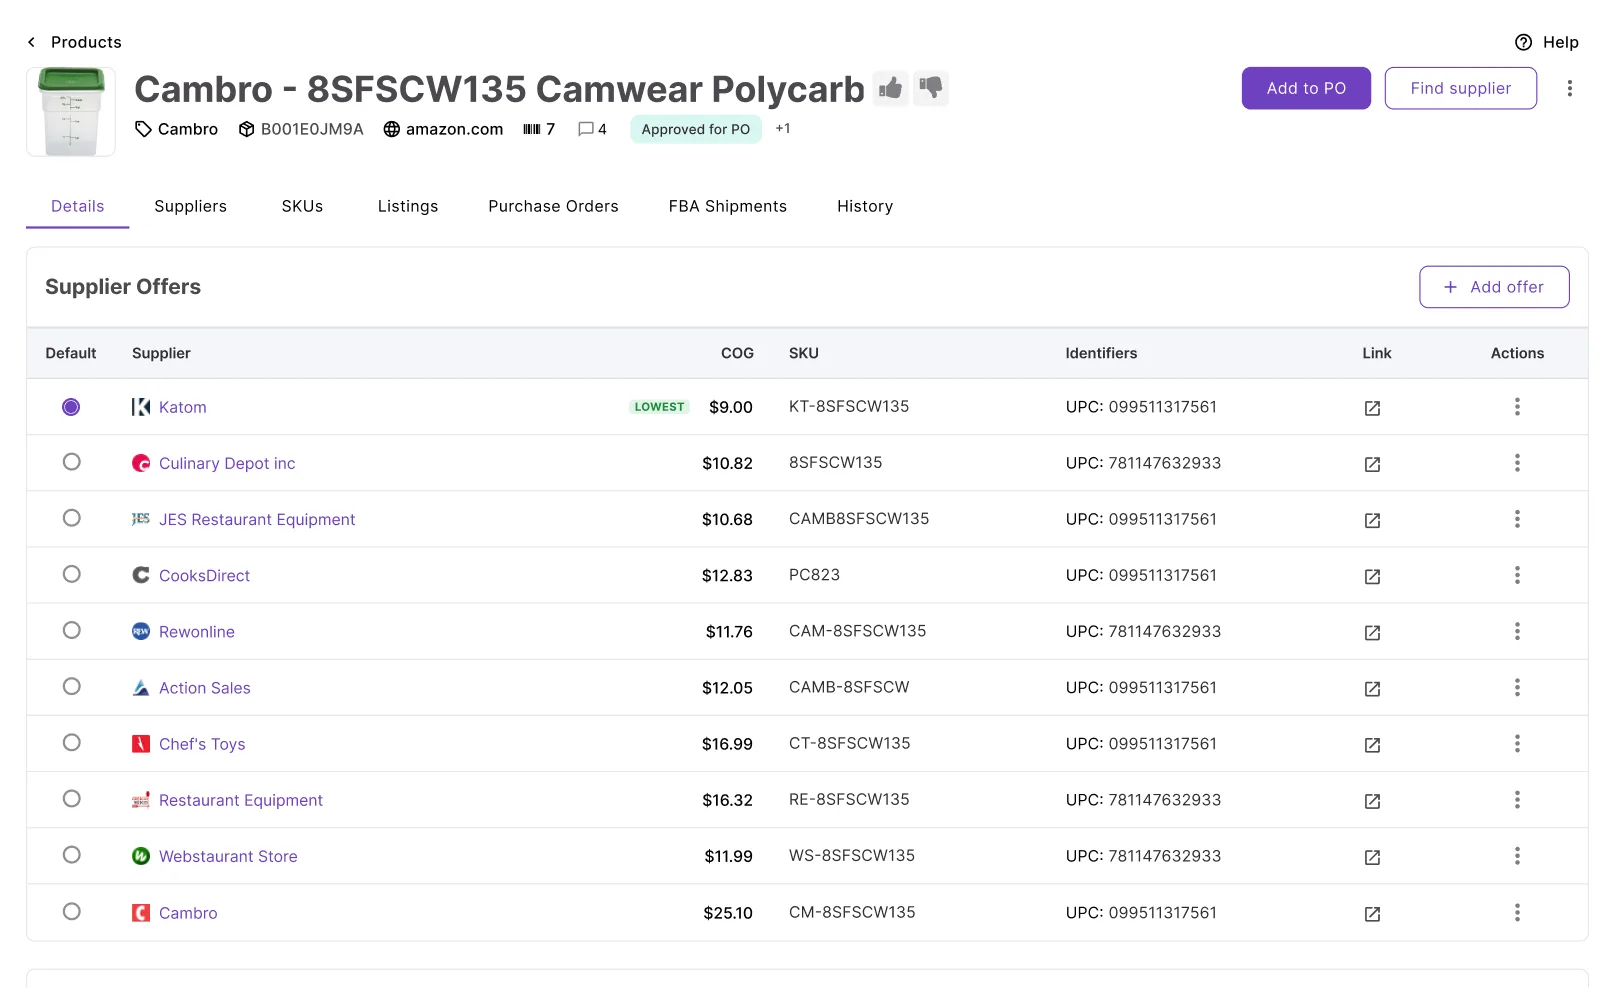Open actions menu for Katom row
Screen dimensions: 1616x988
(1517, 407)
